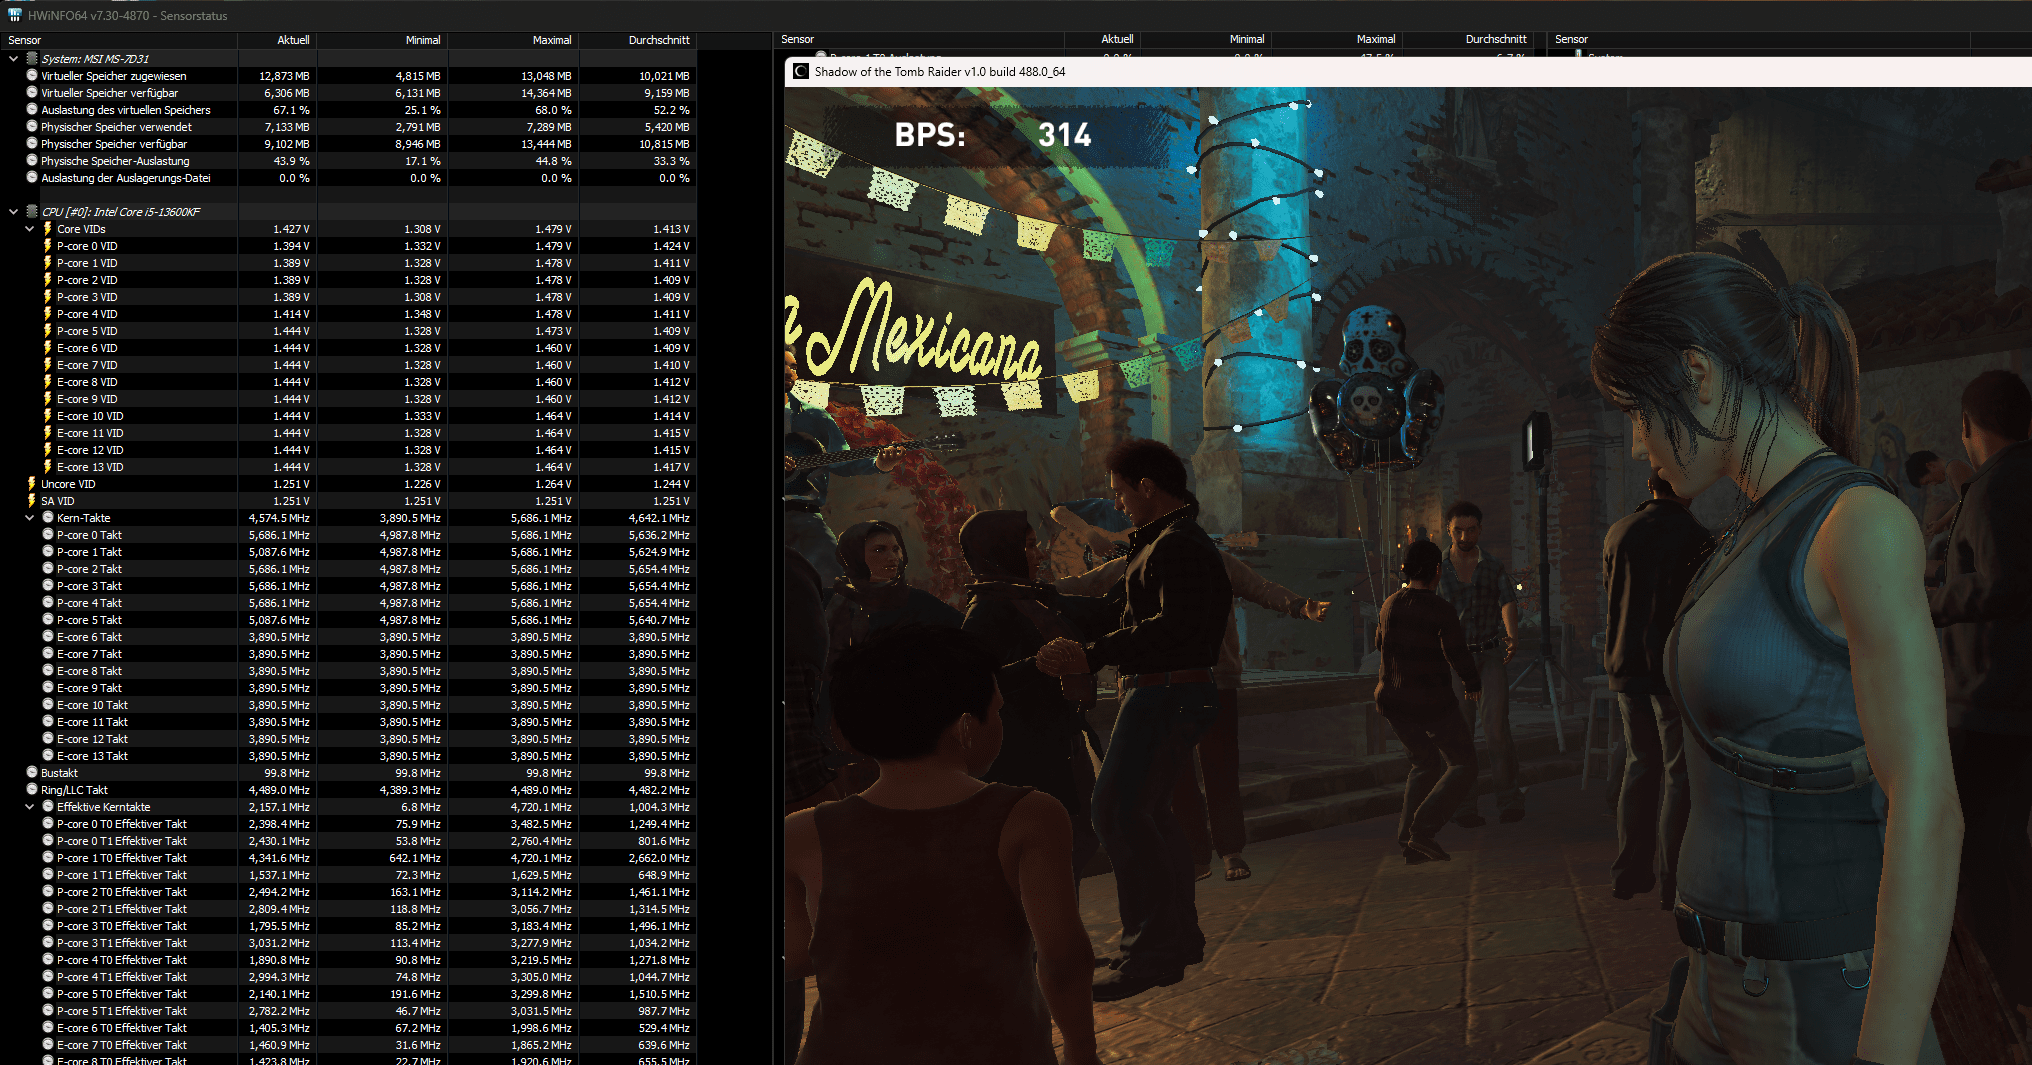
Task: Click the Shadow of the Tomb Raider window icon
Action: tap(800, 71)
